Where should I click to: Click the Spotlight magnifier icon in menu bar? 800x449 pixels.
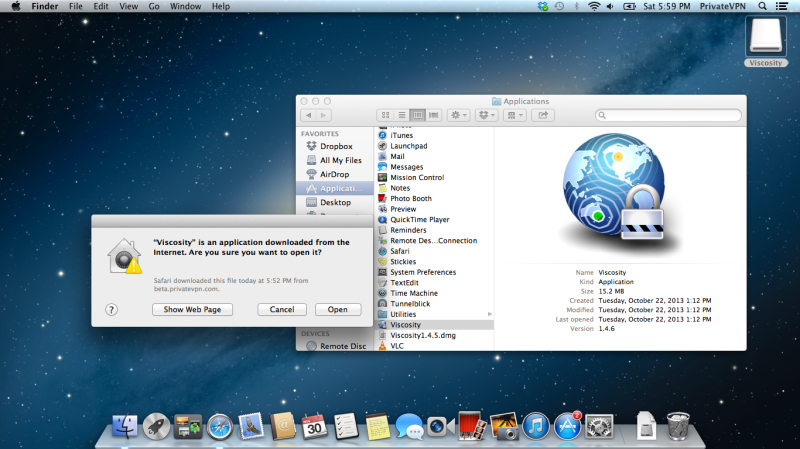coord(762,6)
